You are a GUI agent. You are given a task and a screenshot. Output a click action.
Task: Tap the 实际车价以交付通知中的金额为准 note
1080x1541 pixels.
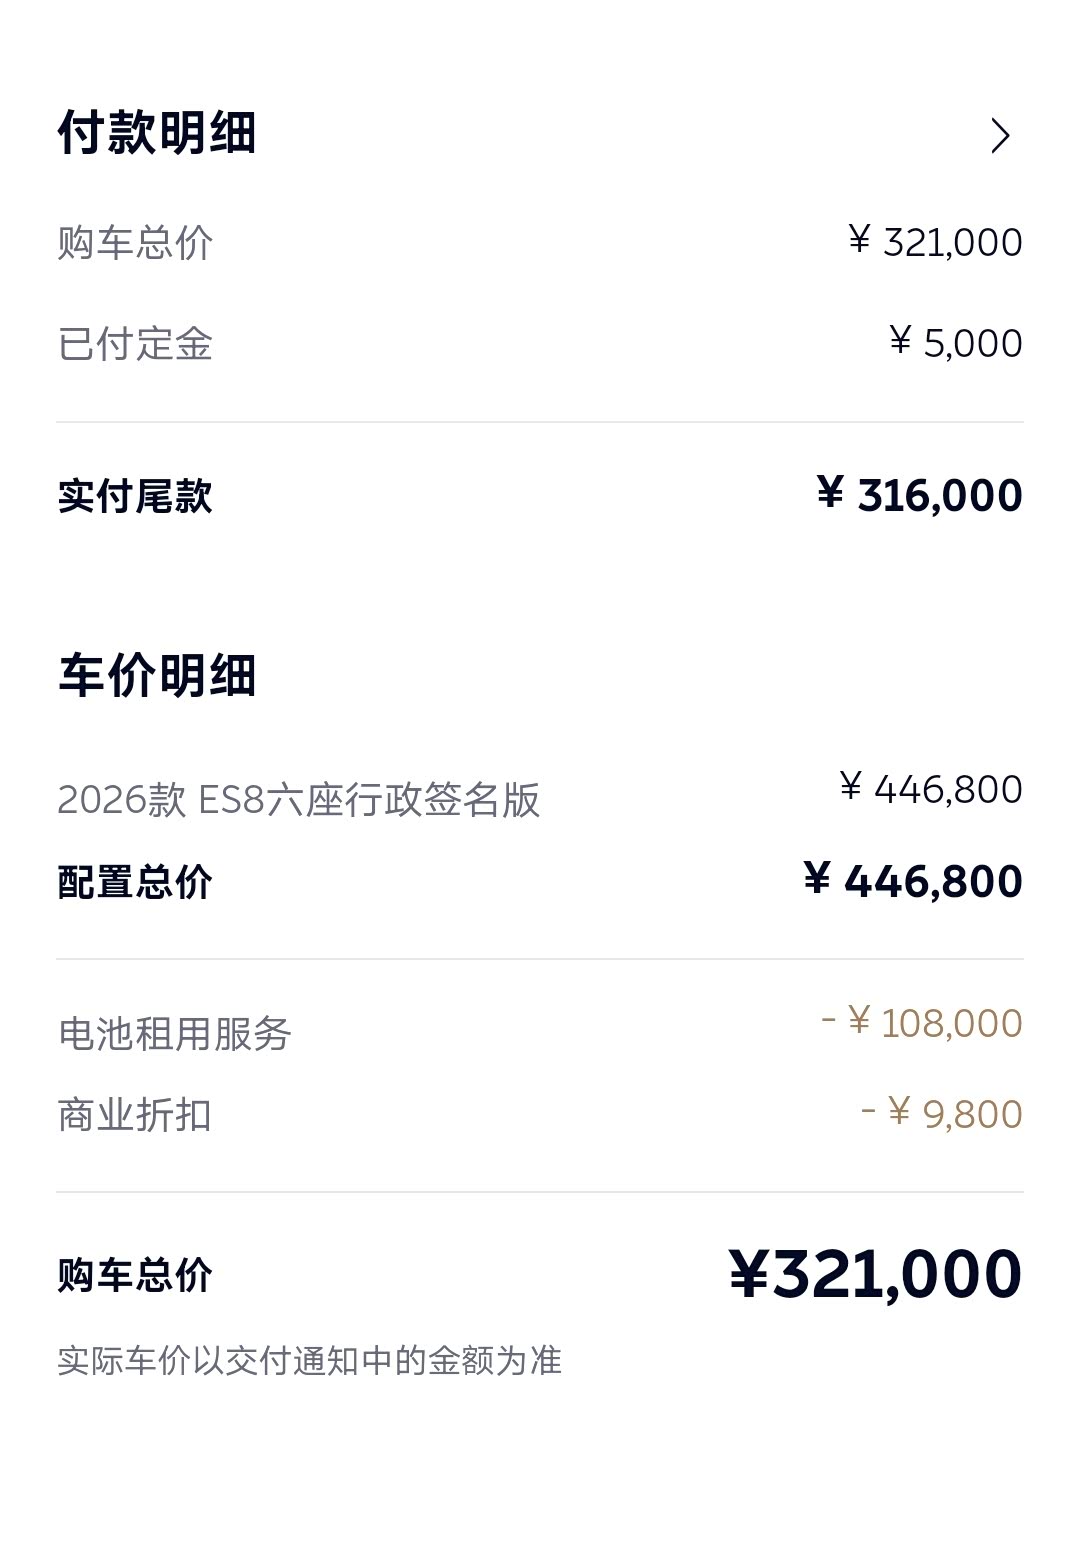click(x=309, y=1361)
